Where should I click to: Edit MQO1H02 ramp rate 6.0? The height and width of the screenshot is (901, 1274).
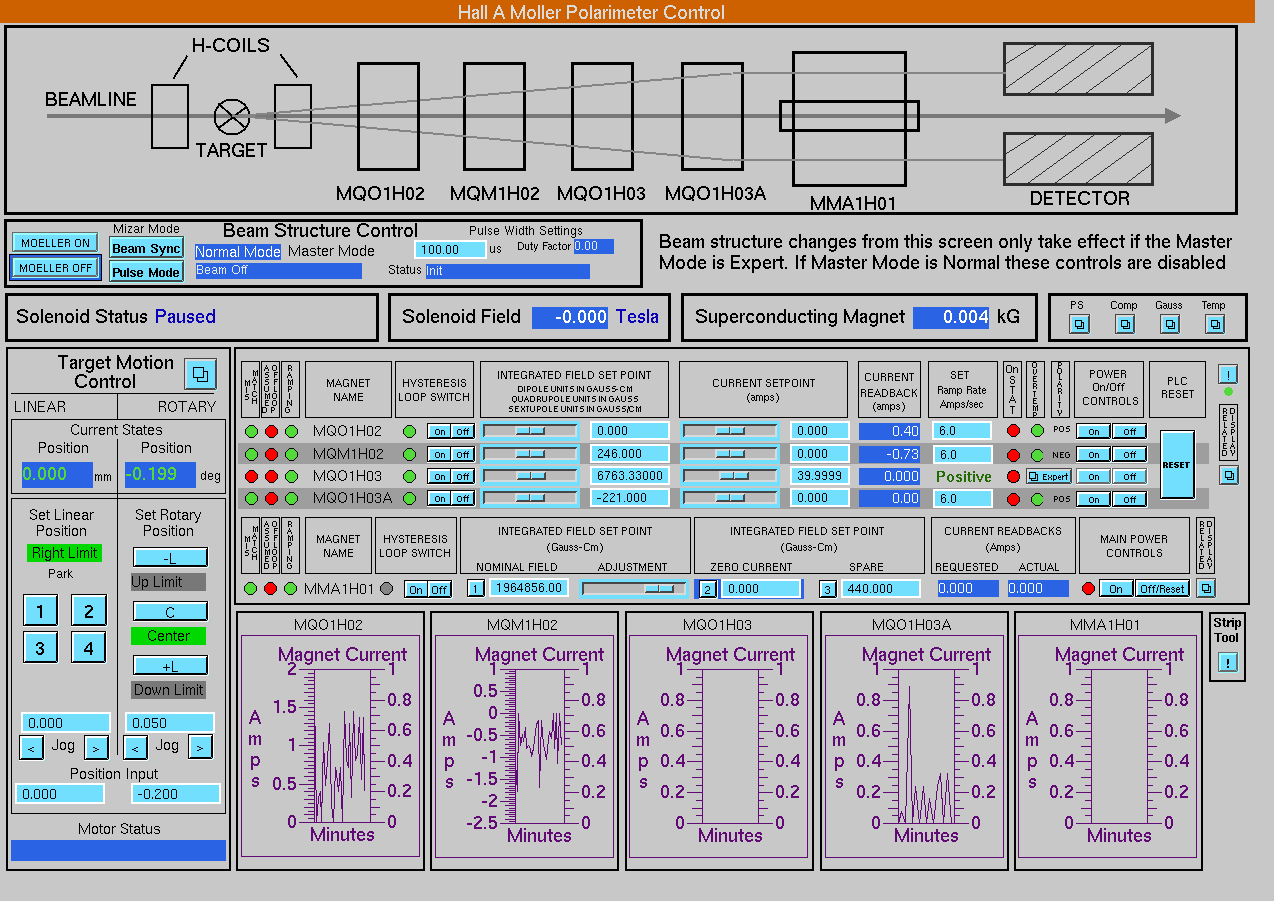pos(962,432)
